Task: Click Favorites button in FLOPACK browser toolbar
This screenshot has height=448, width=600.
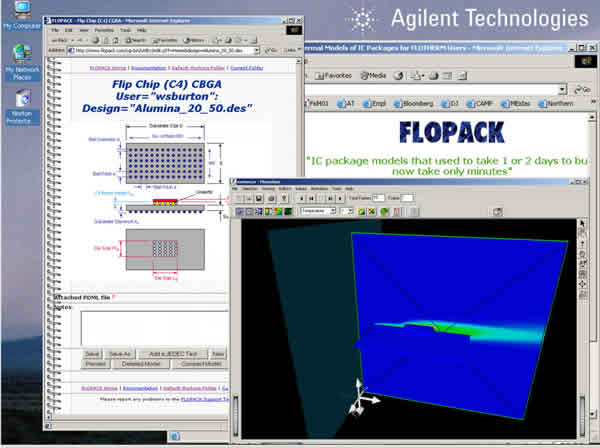Action: pos(165,40)
